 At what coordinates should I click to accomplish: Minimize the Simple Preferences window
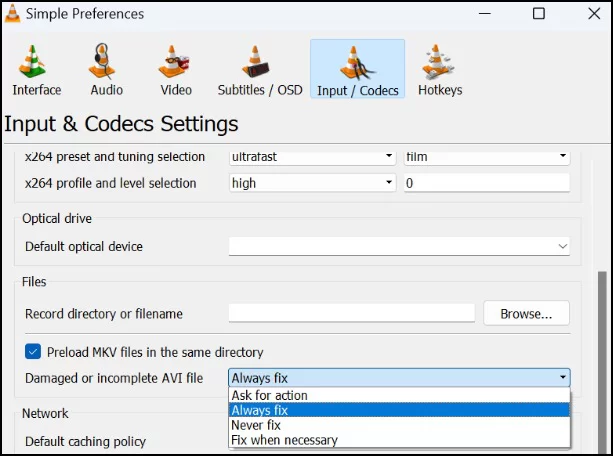(x=485, y=14)
